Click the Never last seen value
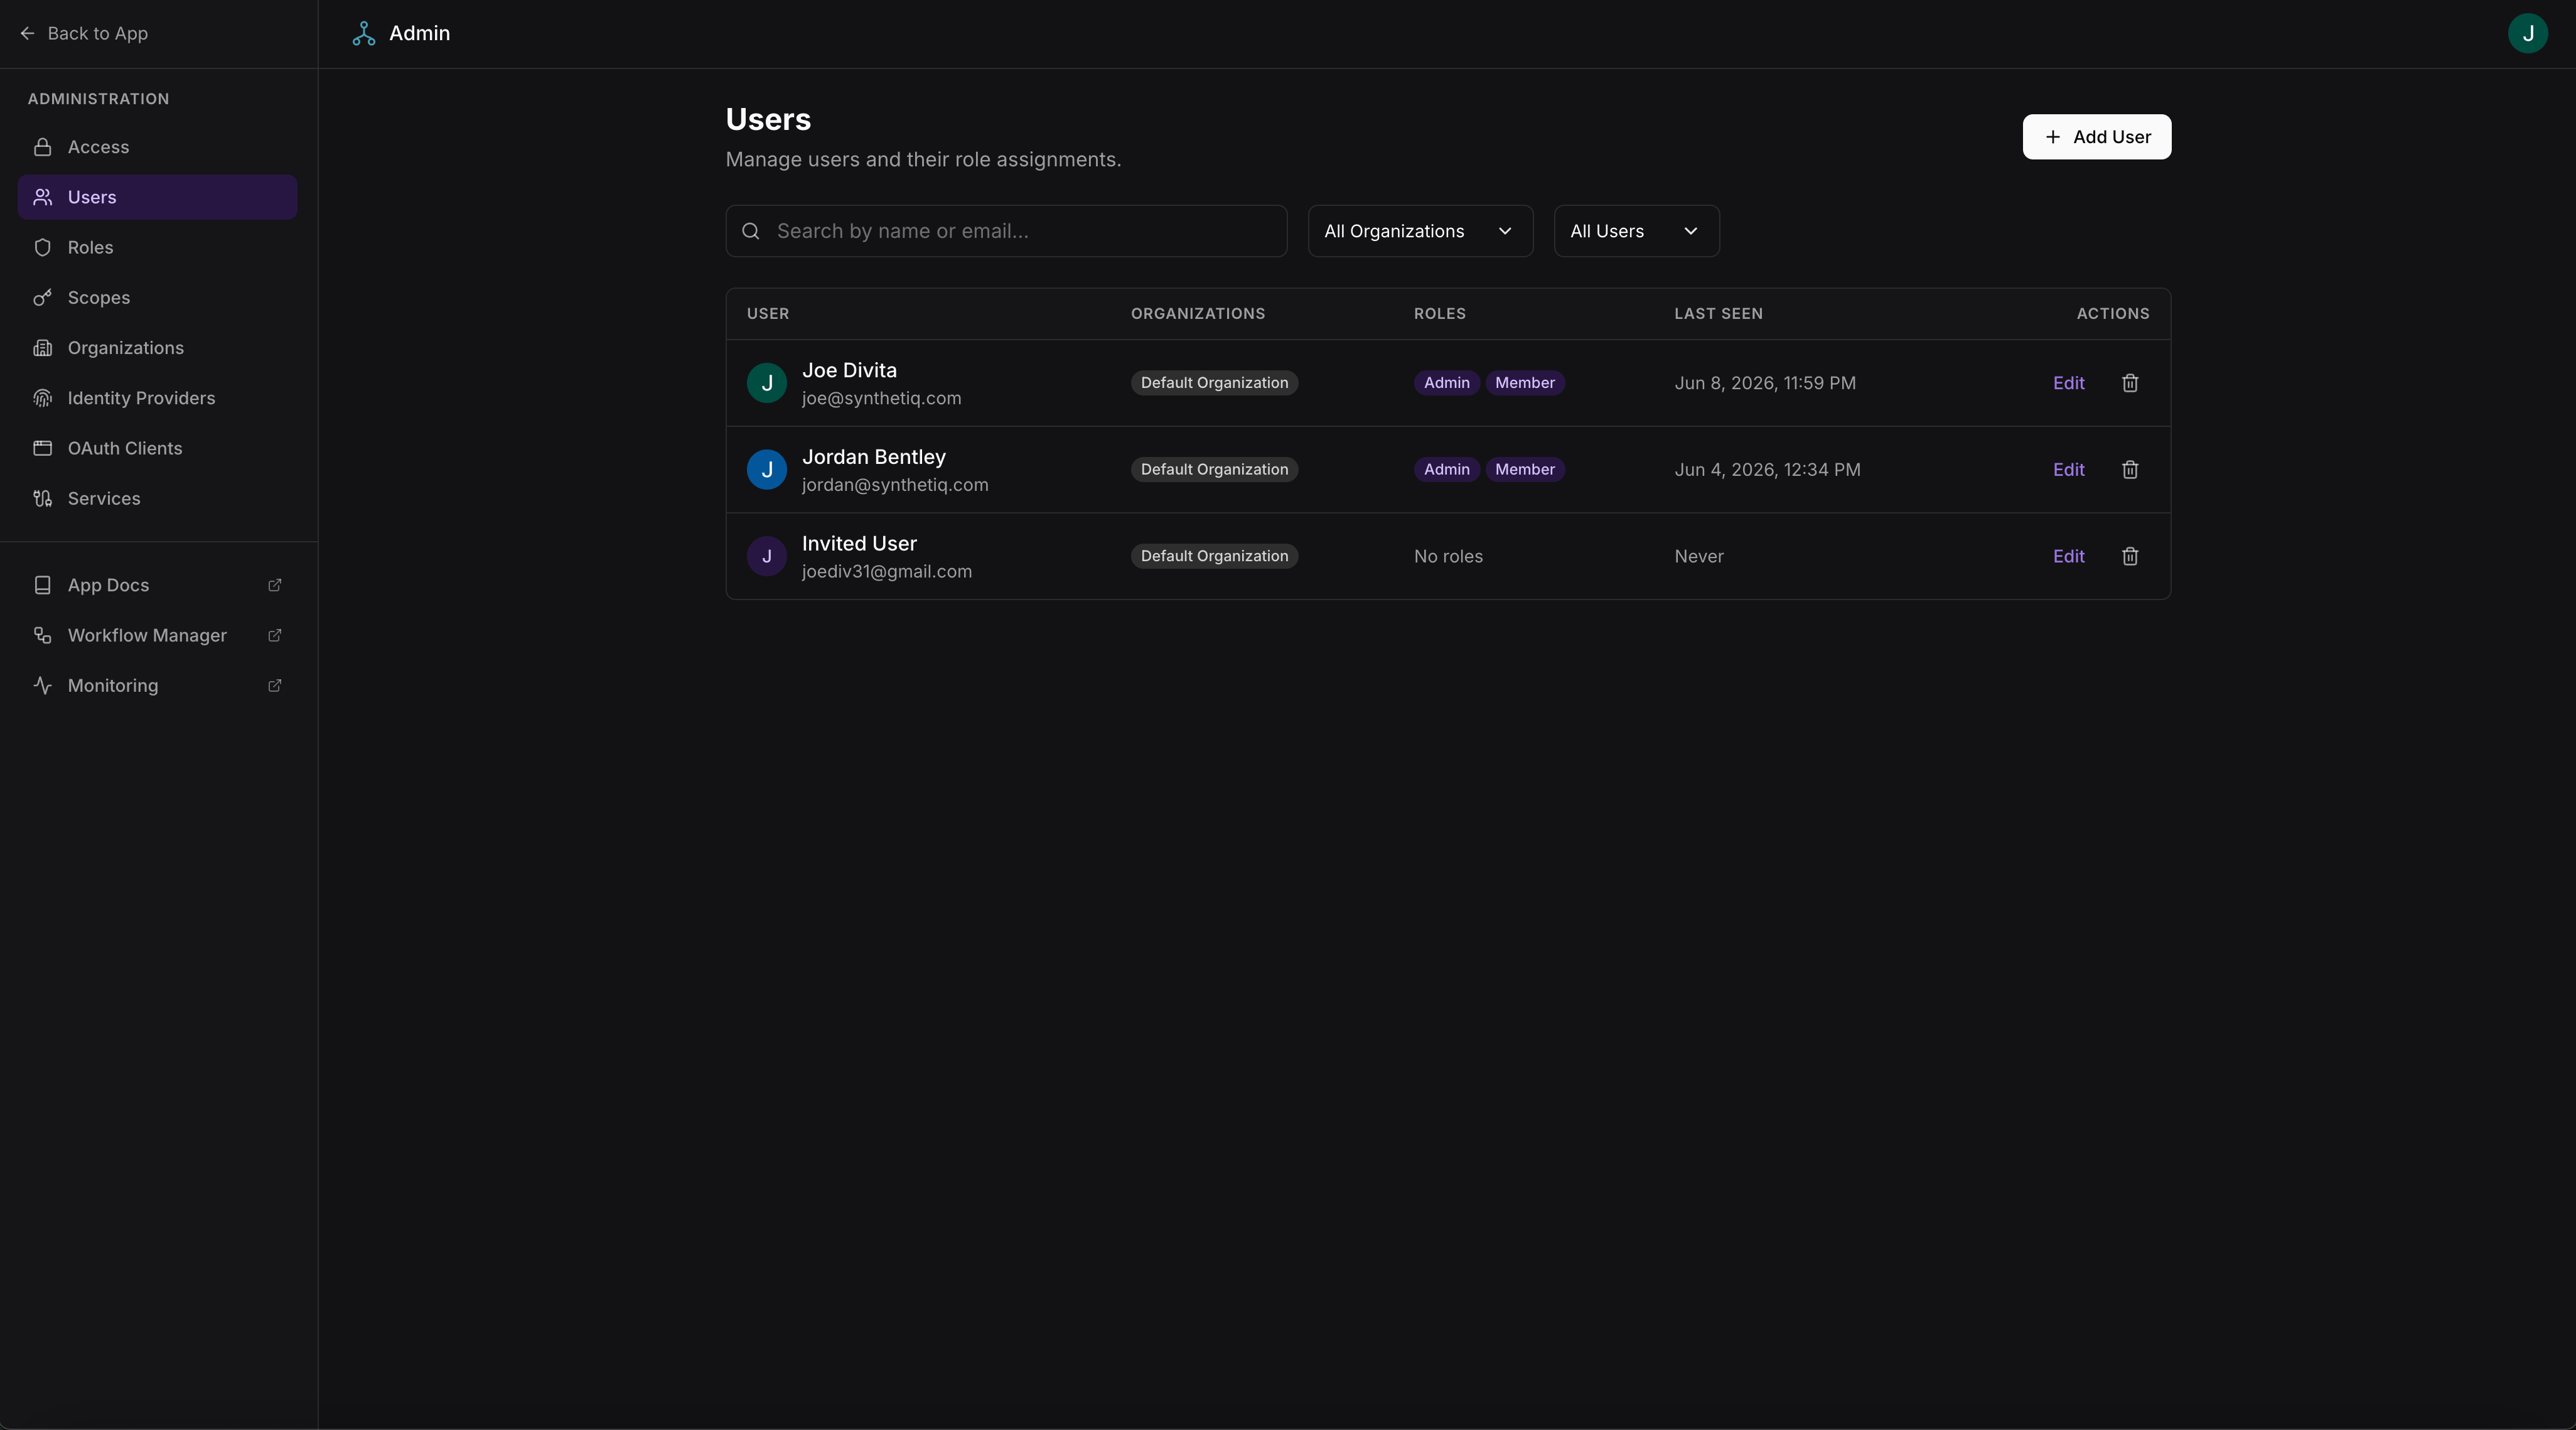The width and height of the screenshot is (2576, 1430). point(1699,556)
